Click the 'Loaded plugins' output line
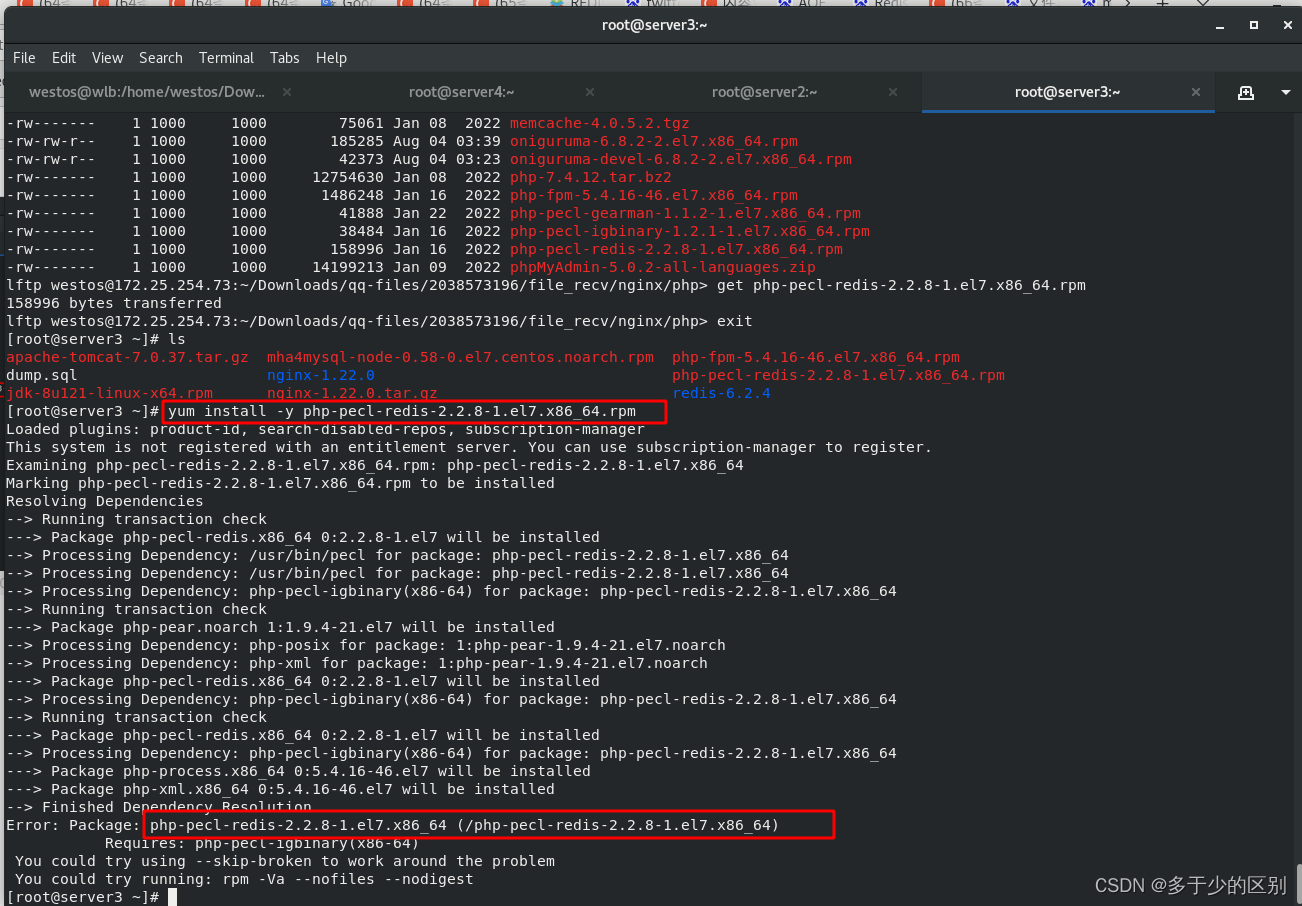 tap(325, 429)
